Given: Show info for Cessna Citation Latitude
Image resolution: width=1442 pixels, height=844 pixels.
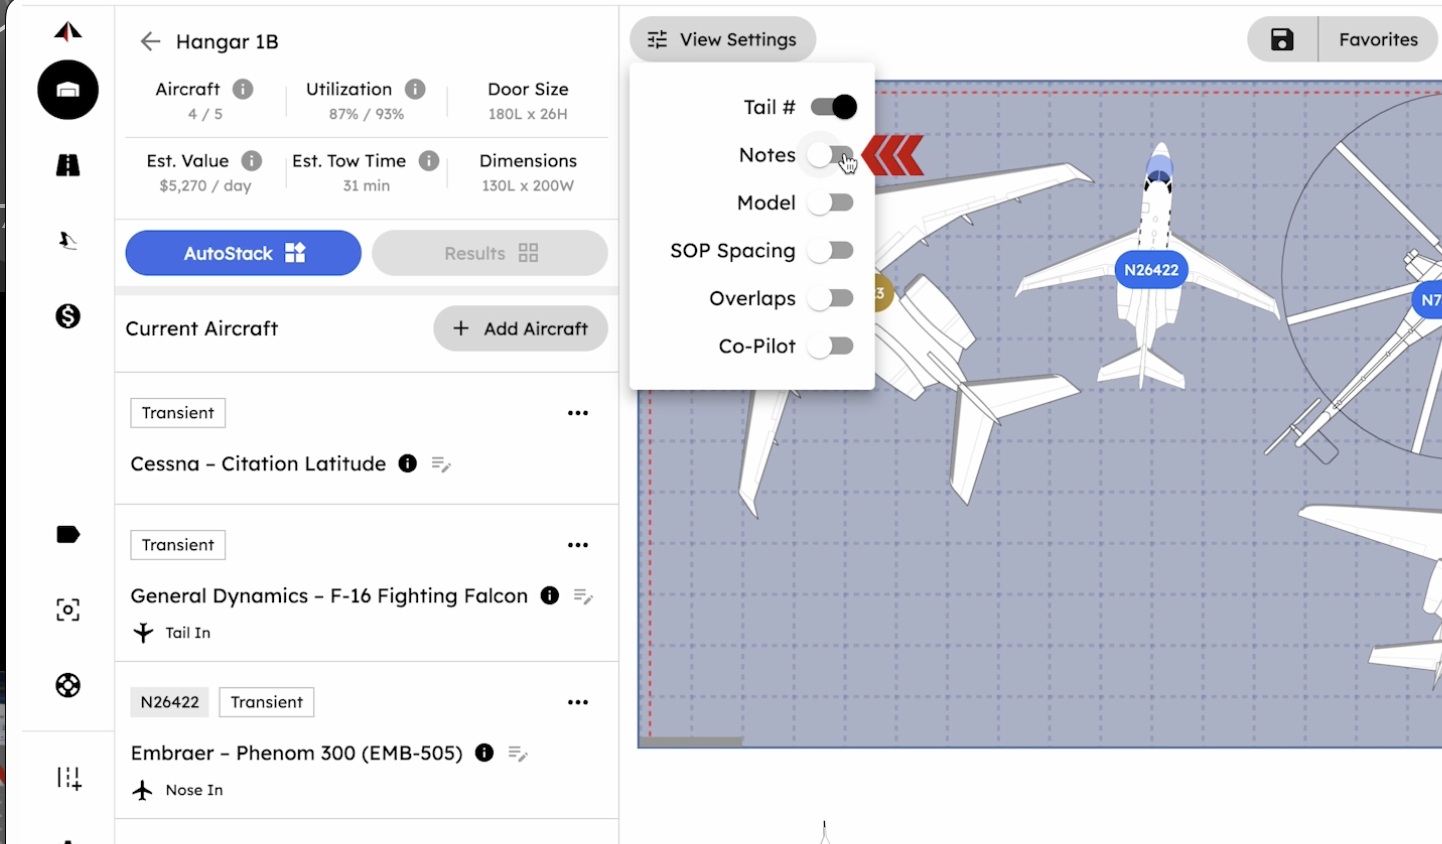Looking at the screenshot, I should tap(408, 463).
